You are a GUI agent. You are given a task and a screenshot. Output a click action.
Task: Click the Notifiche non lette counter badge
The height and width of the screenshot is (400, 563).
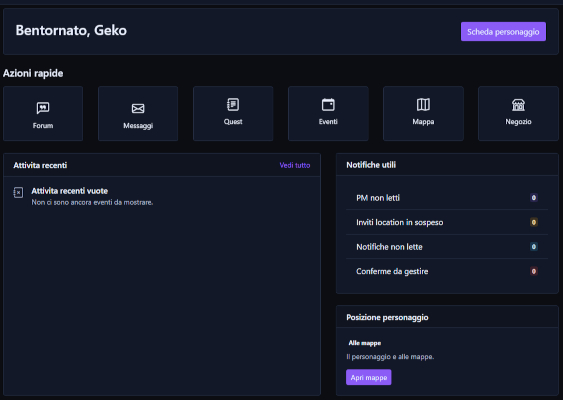coord(534,247)
